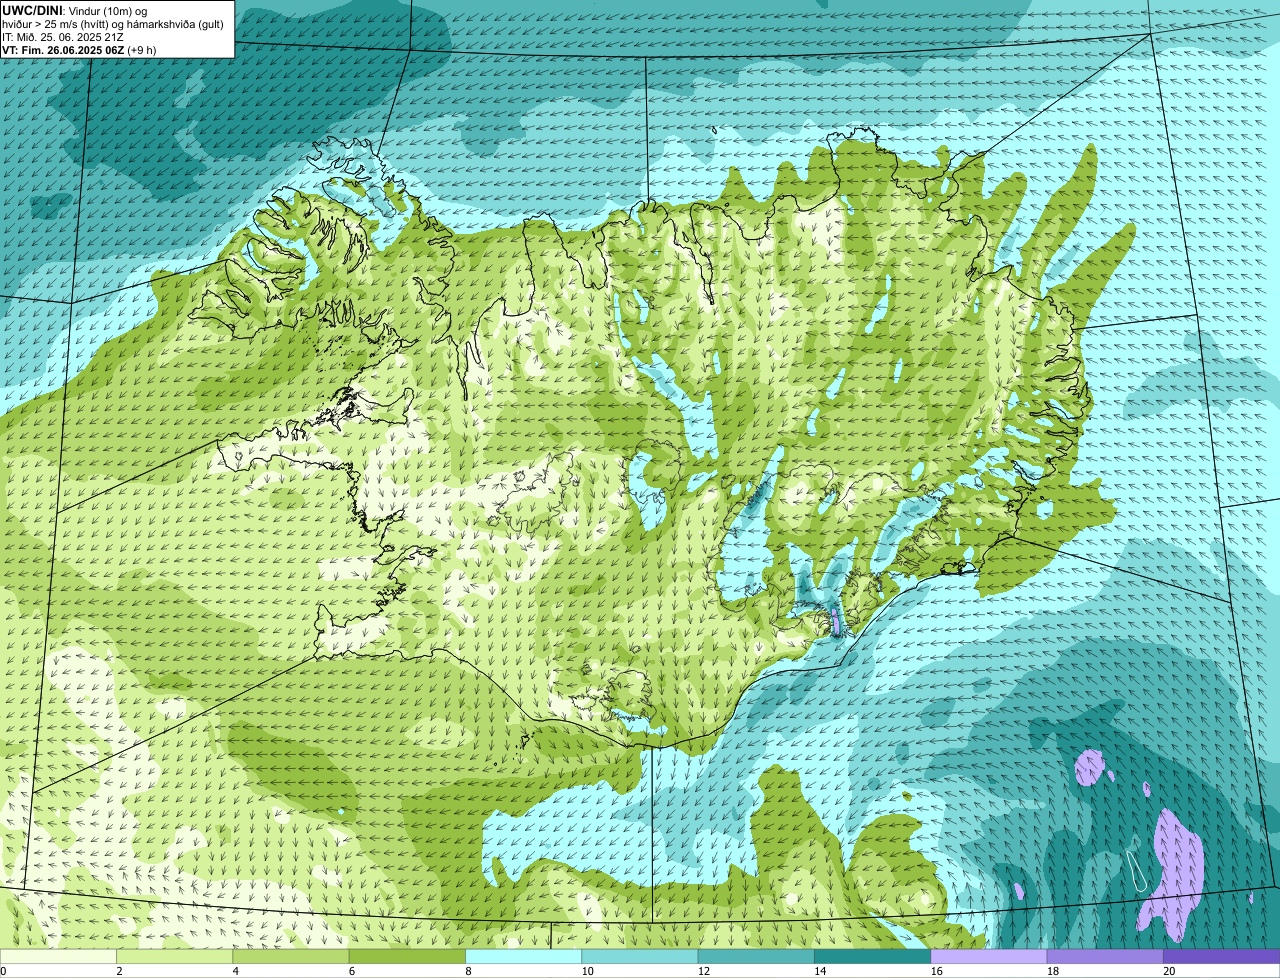The height and width of the screenshot is (978, 1280).
Task: Click the '14' scale label
Action: tap(820, 971)
